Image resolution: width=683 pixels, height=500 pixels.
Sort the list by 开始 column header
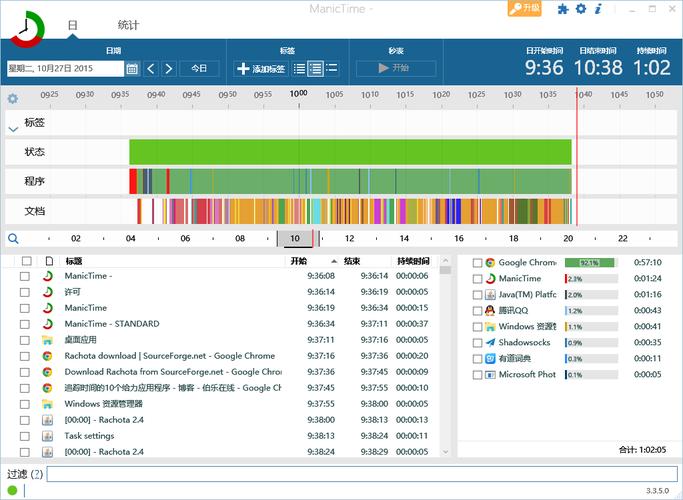298,261
